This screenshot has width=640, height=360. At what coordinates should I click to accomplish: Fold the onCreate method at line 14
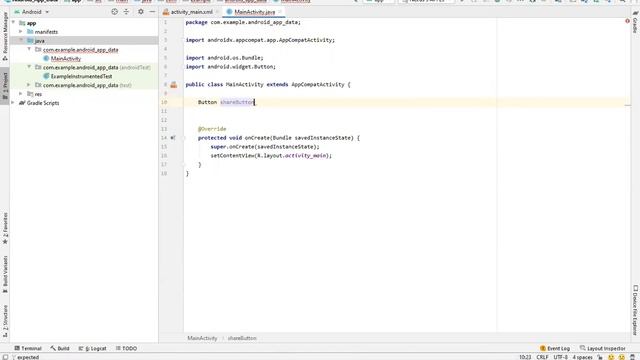(183, 138)
